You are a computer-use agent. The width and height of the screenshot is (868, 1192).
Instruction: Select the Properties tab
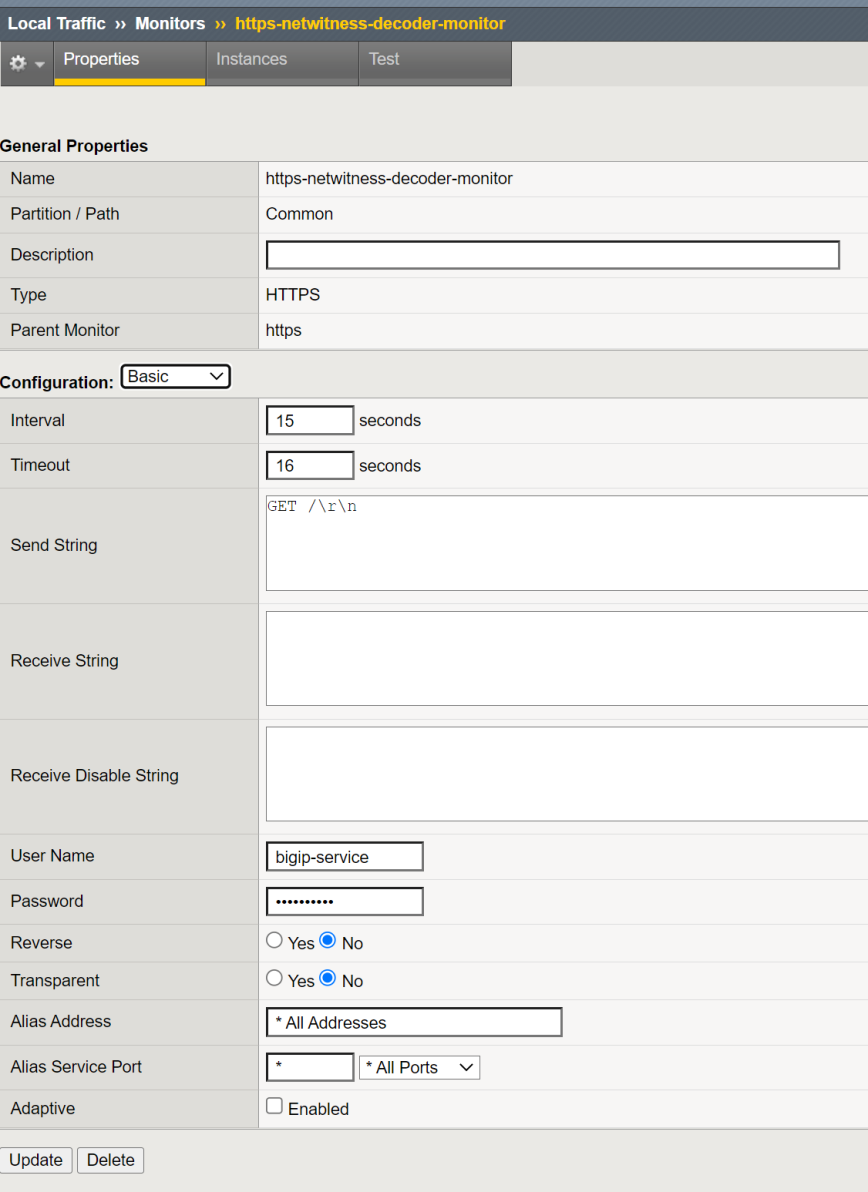pos(101,60)
